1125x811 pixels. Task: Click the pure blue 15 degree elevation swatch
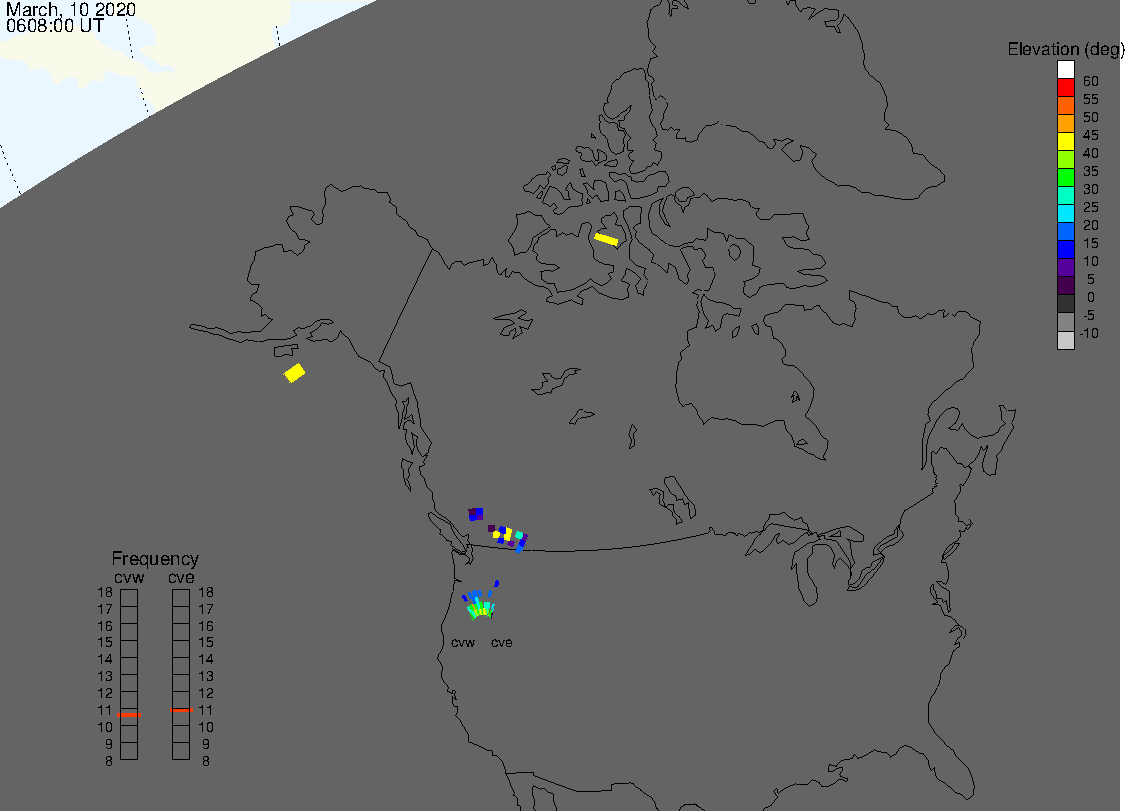click(1065, 249)
